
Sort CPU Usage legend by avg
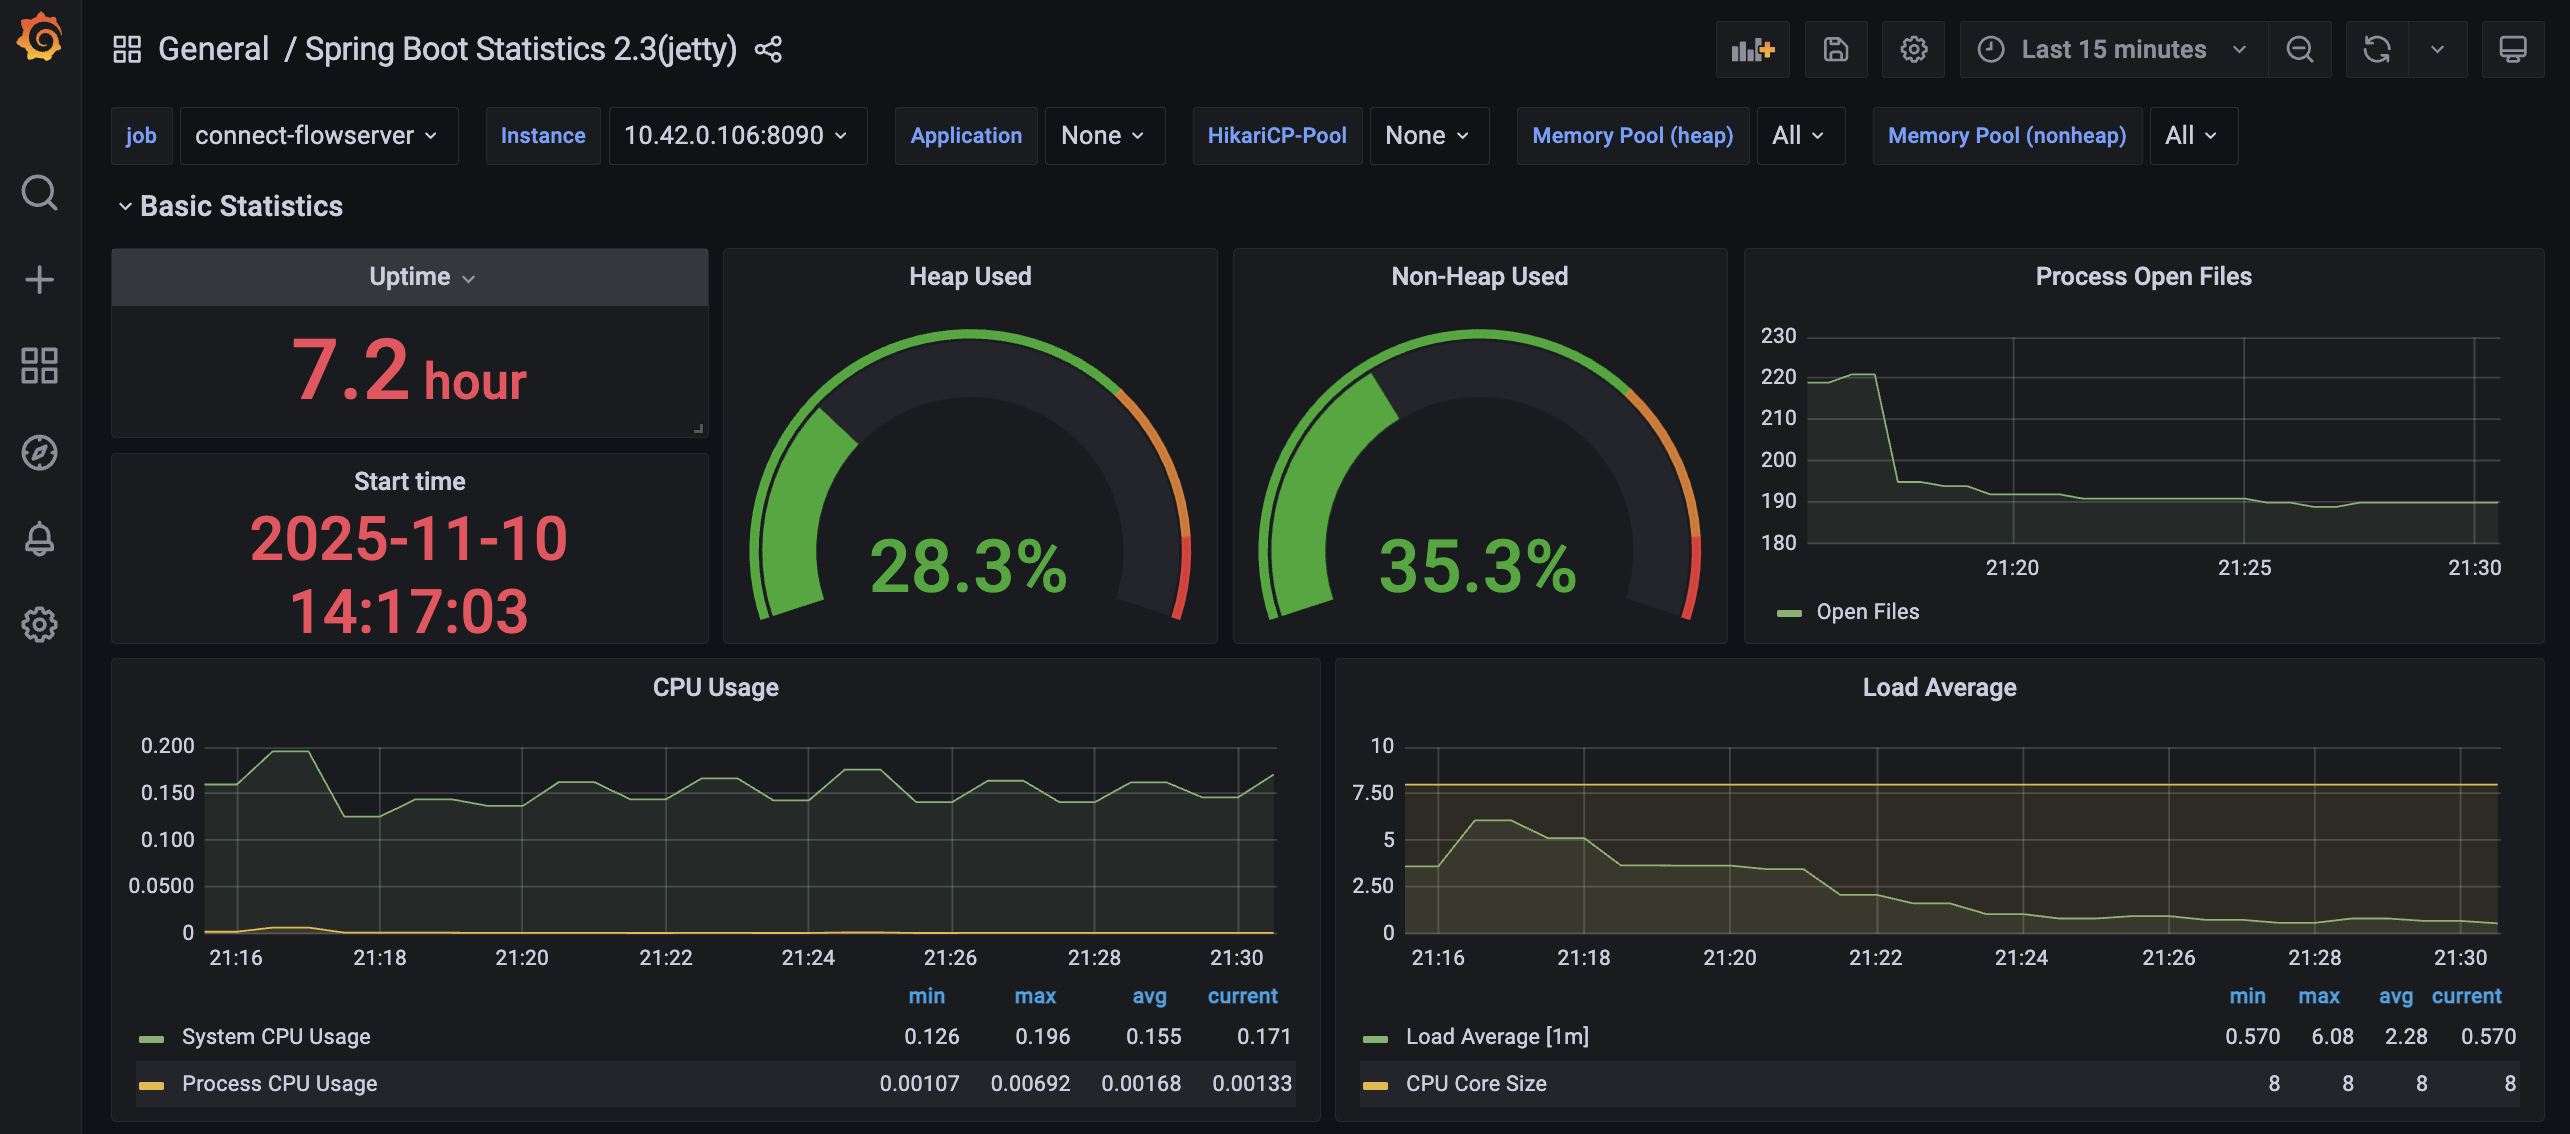(1149, 996)
